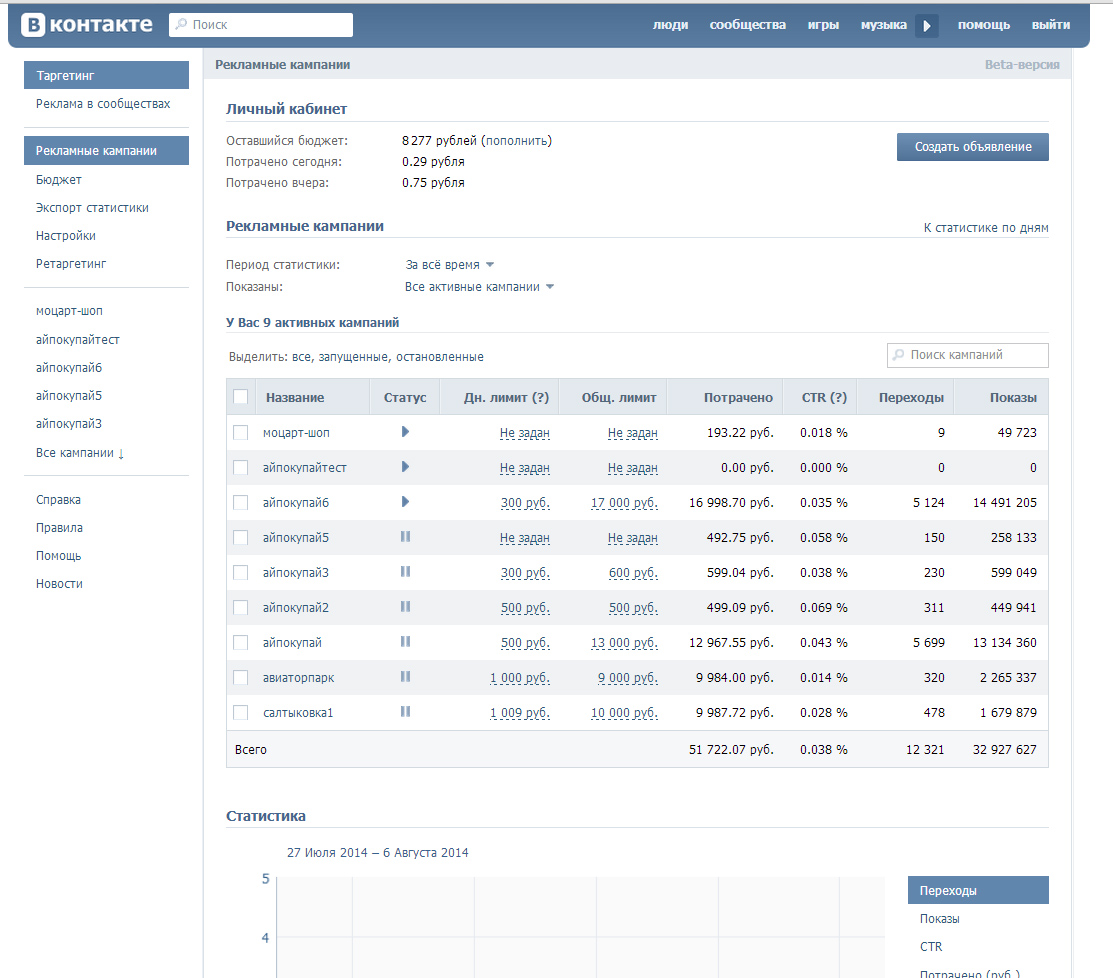Open 'Справка' in sidebar

(x=58, y=500)
